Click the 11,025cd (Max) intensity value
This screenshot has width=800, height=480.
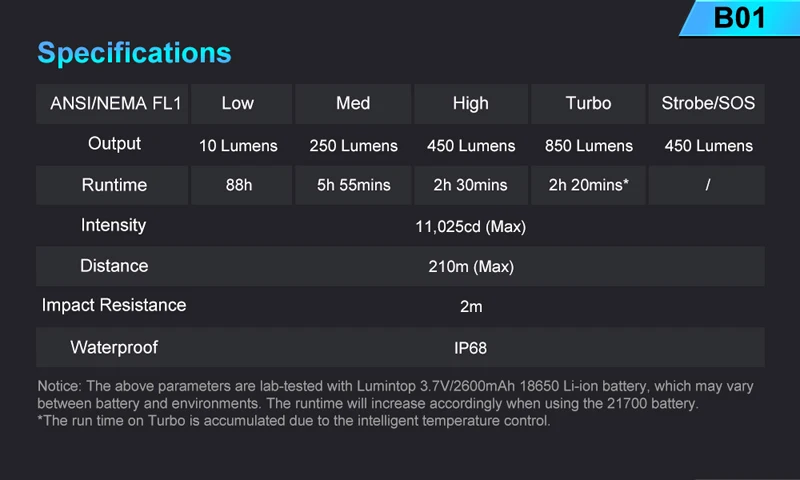[x=470, y=226]
